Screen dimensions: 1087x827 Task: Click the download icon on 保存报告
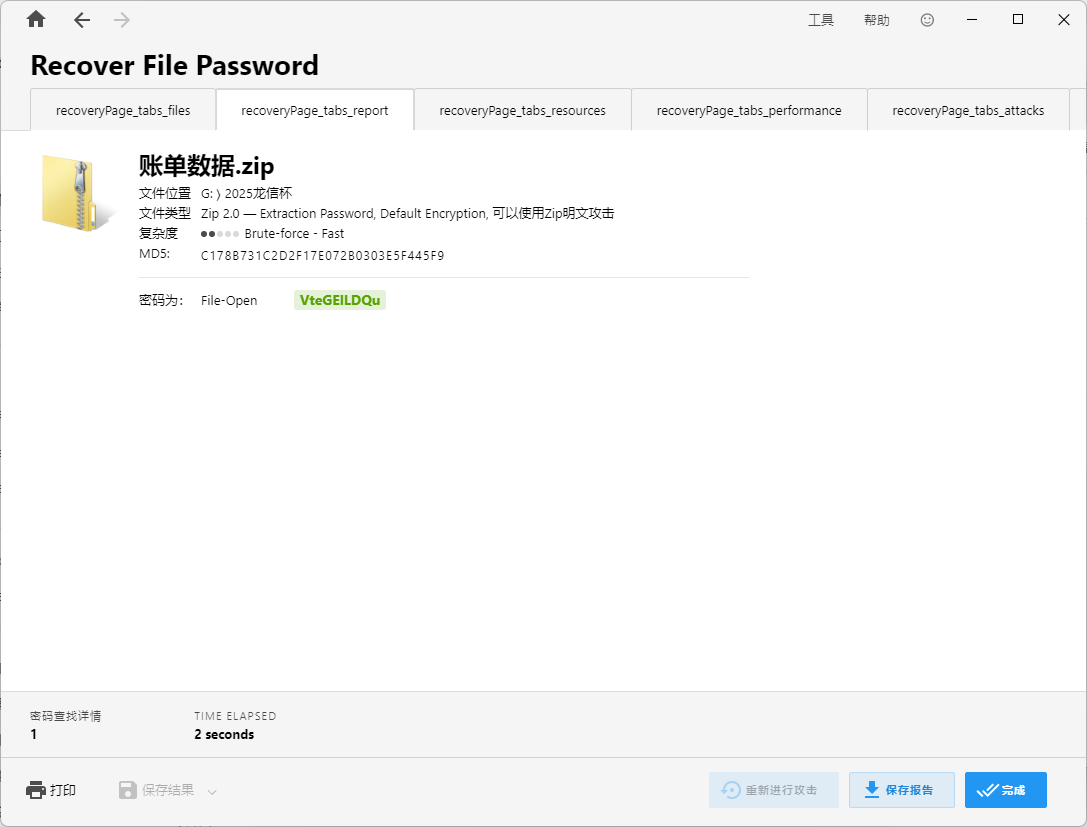872,789
